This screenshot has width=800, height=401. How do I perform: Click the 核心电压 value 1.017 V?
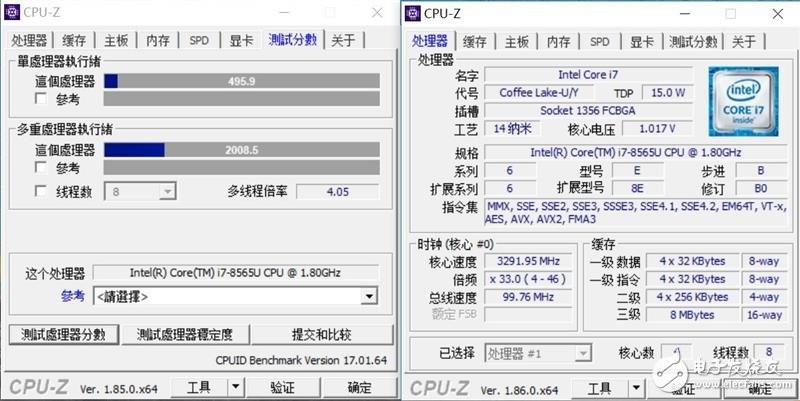pos(657,128)
